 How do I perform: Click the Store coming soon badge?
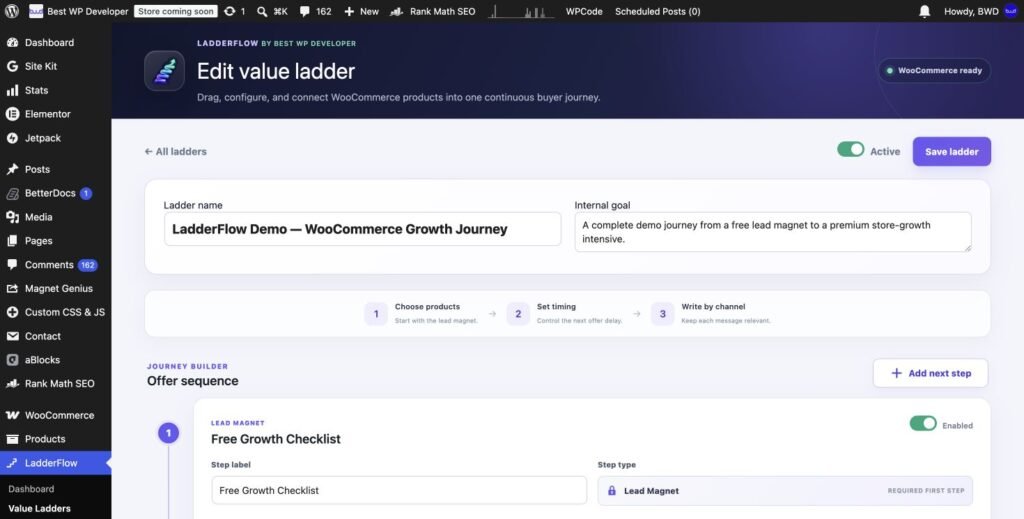pyautogui.click(x=176, y=11)
